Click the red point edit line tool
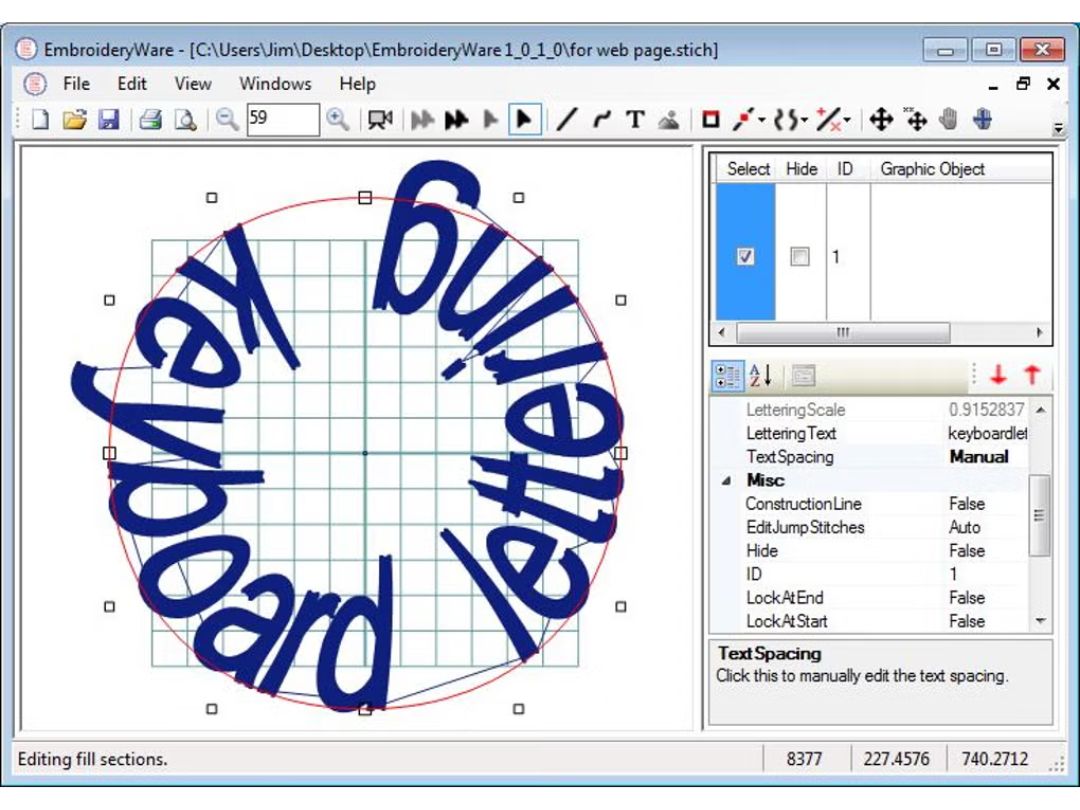Screen dimensions: 1080x810 [744, 120]
